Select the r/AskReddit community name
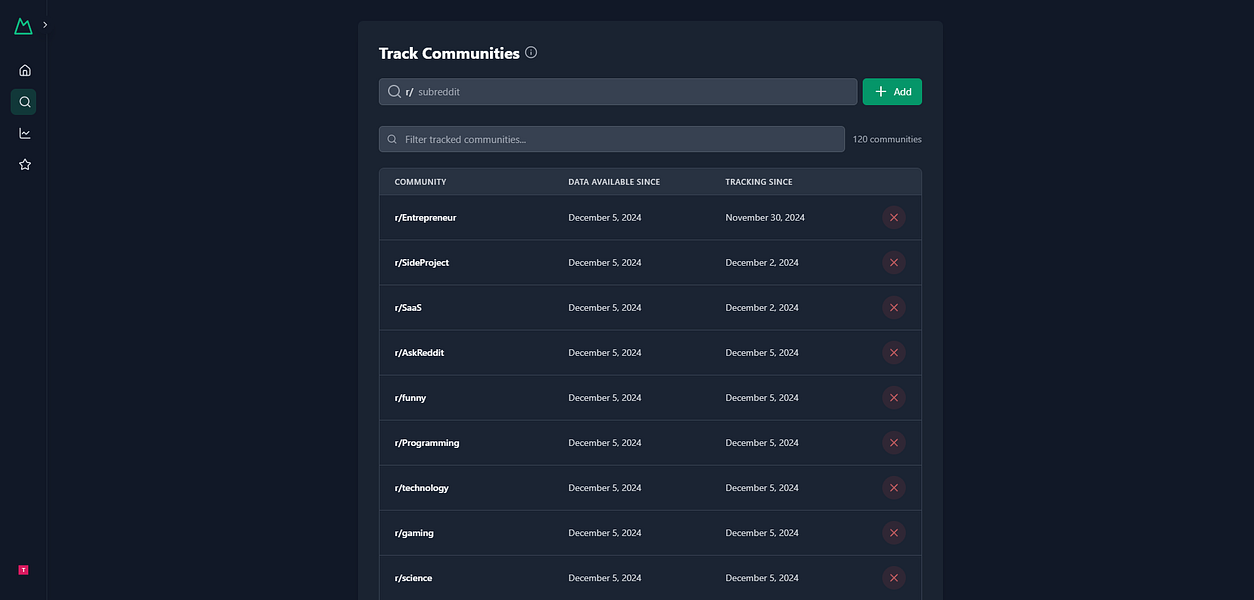1254x600 pixels. 419,352
